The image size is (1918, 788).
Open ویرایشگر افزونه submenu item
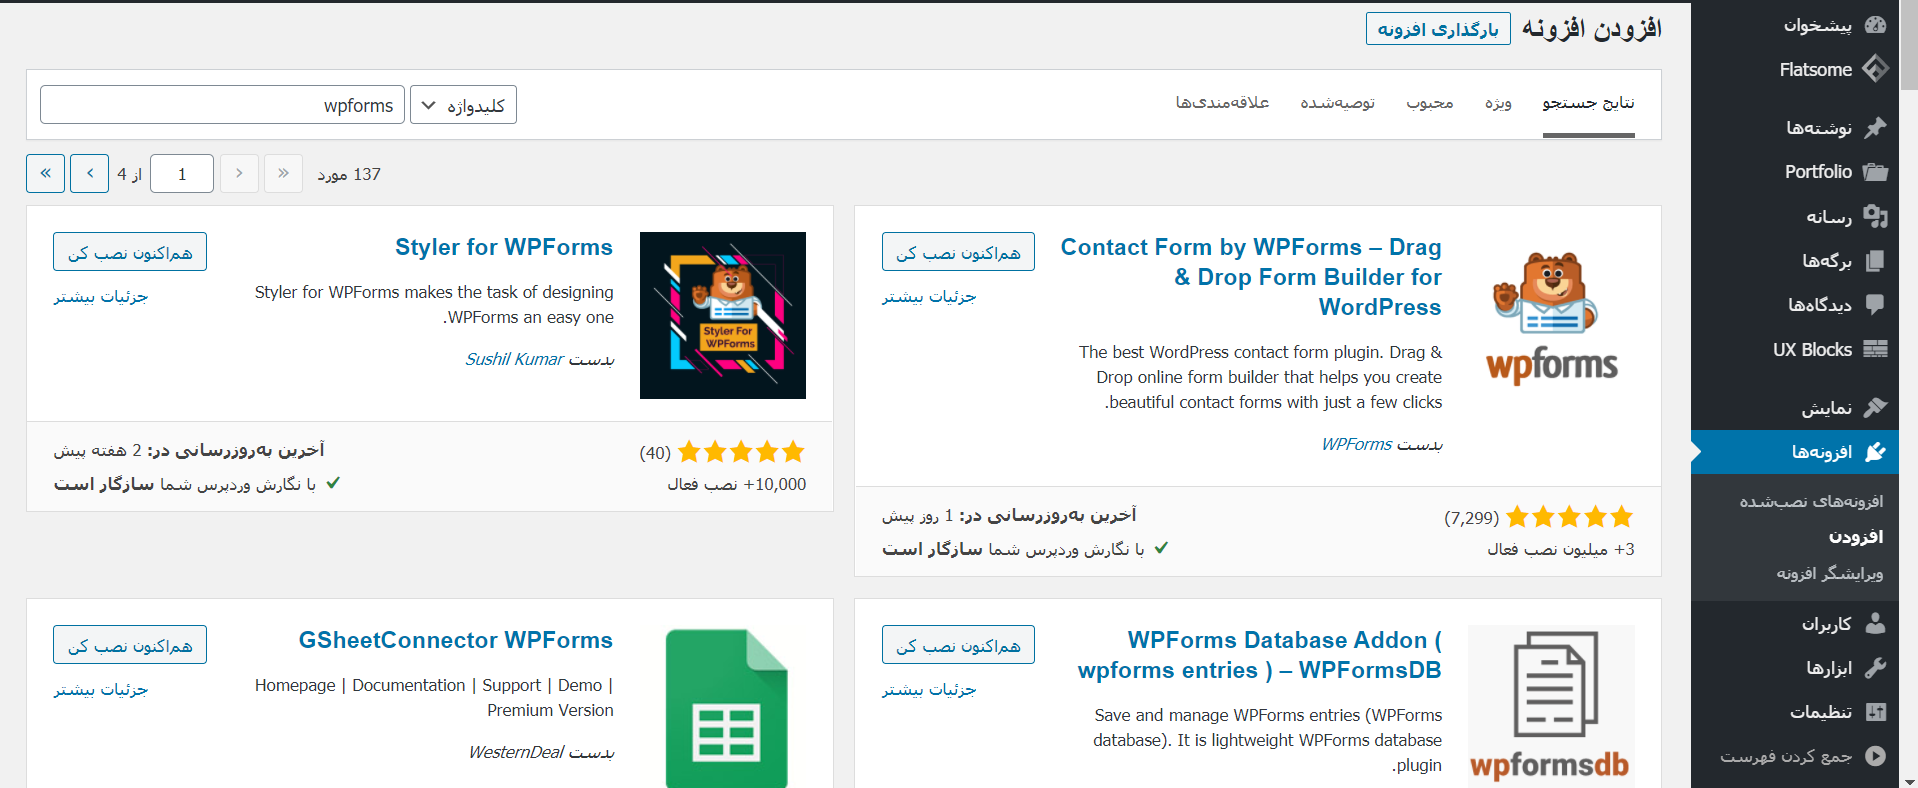coord(1830,573)
